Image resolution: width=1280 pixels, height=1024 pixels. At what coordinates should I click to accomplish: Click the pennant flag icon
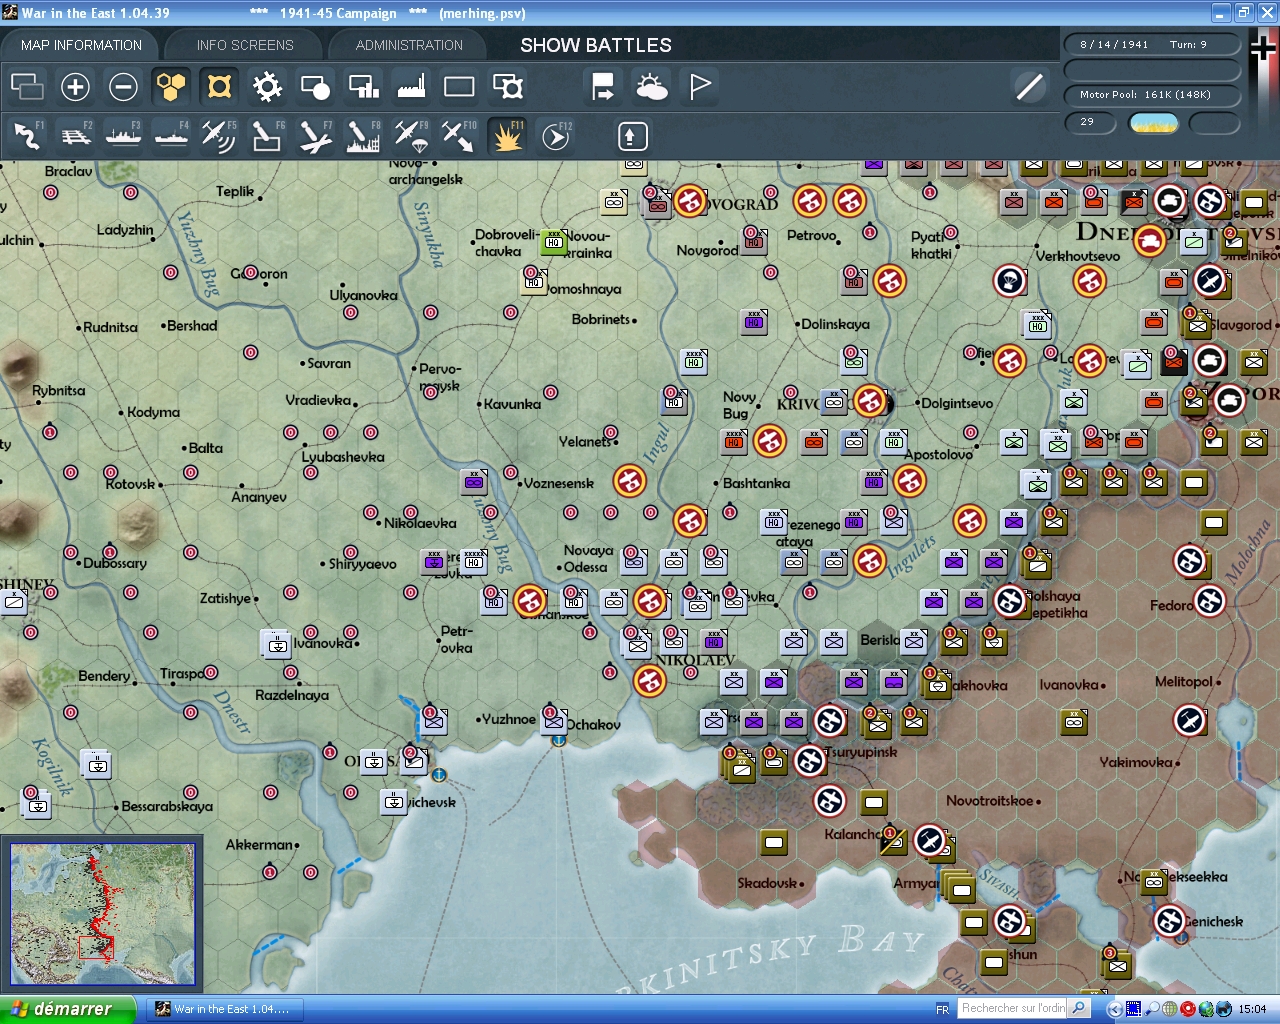pyautogui.click(x=700, y=87)
